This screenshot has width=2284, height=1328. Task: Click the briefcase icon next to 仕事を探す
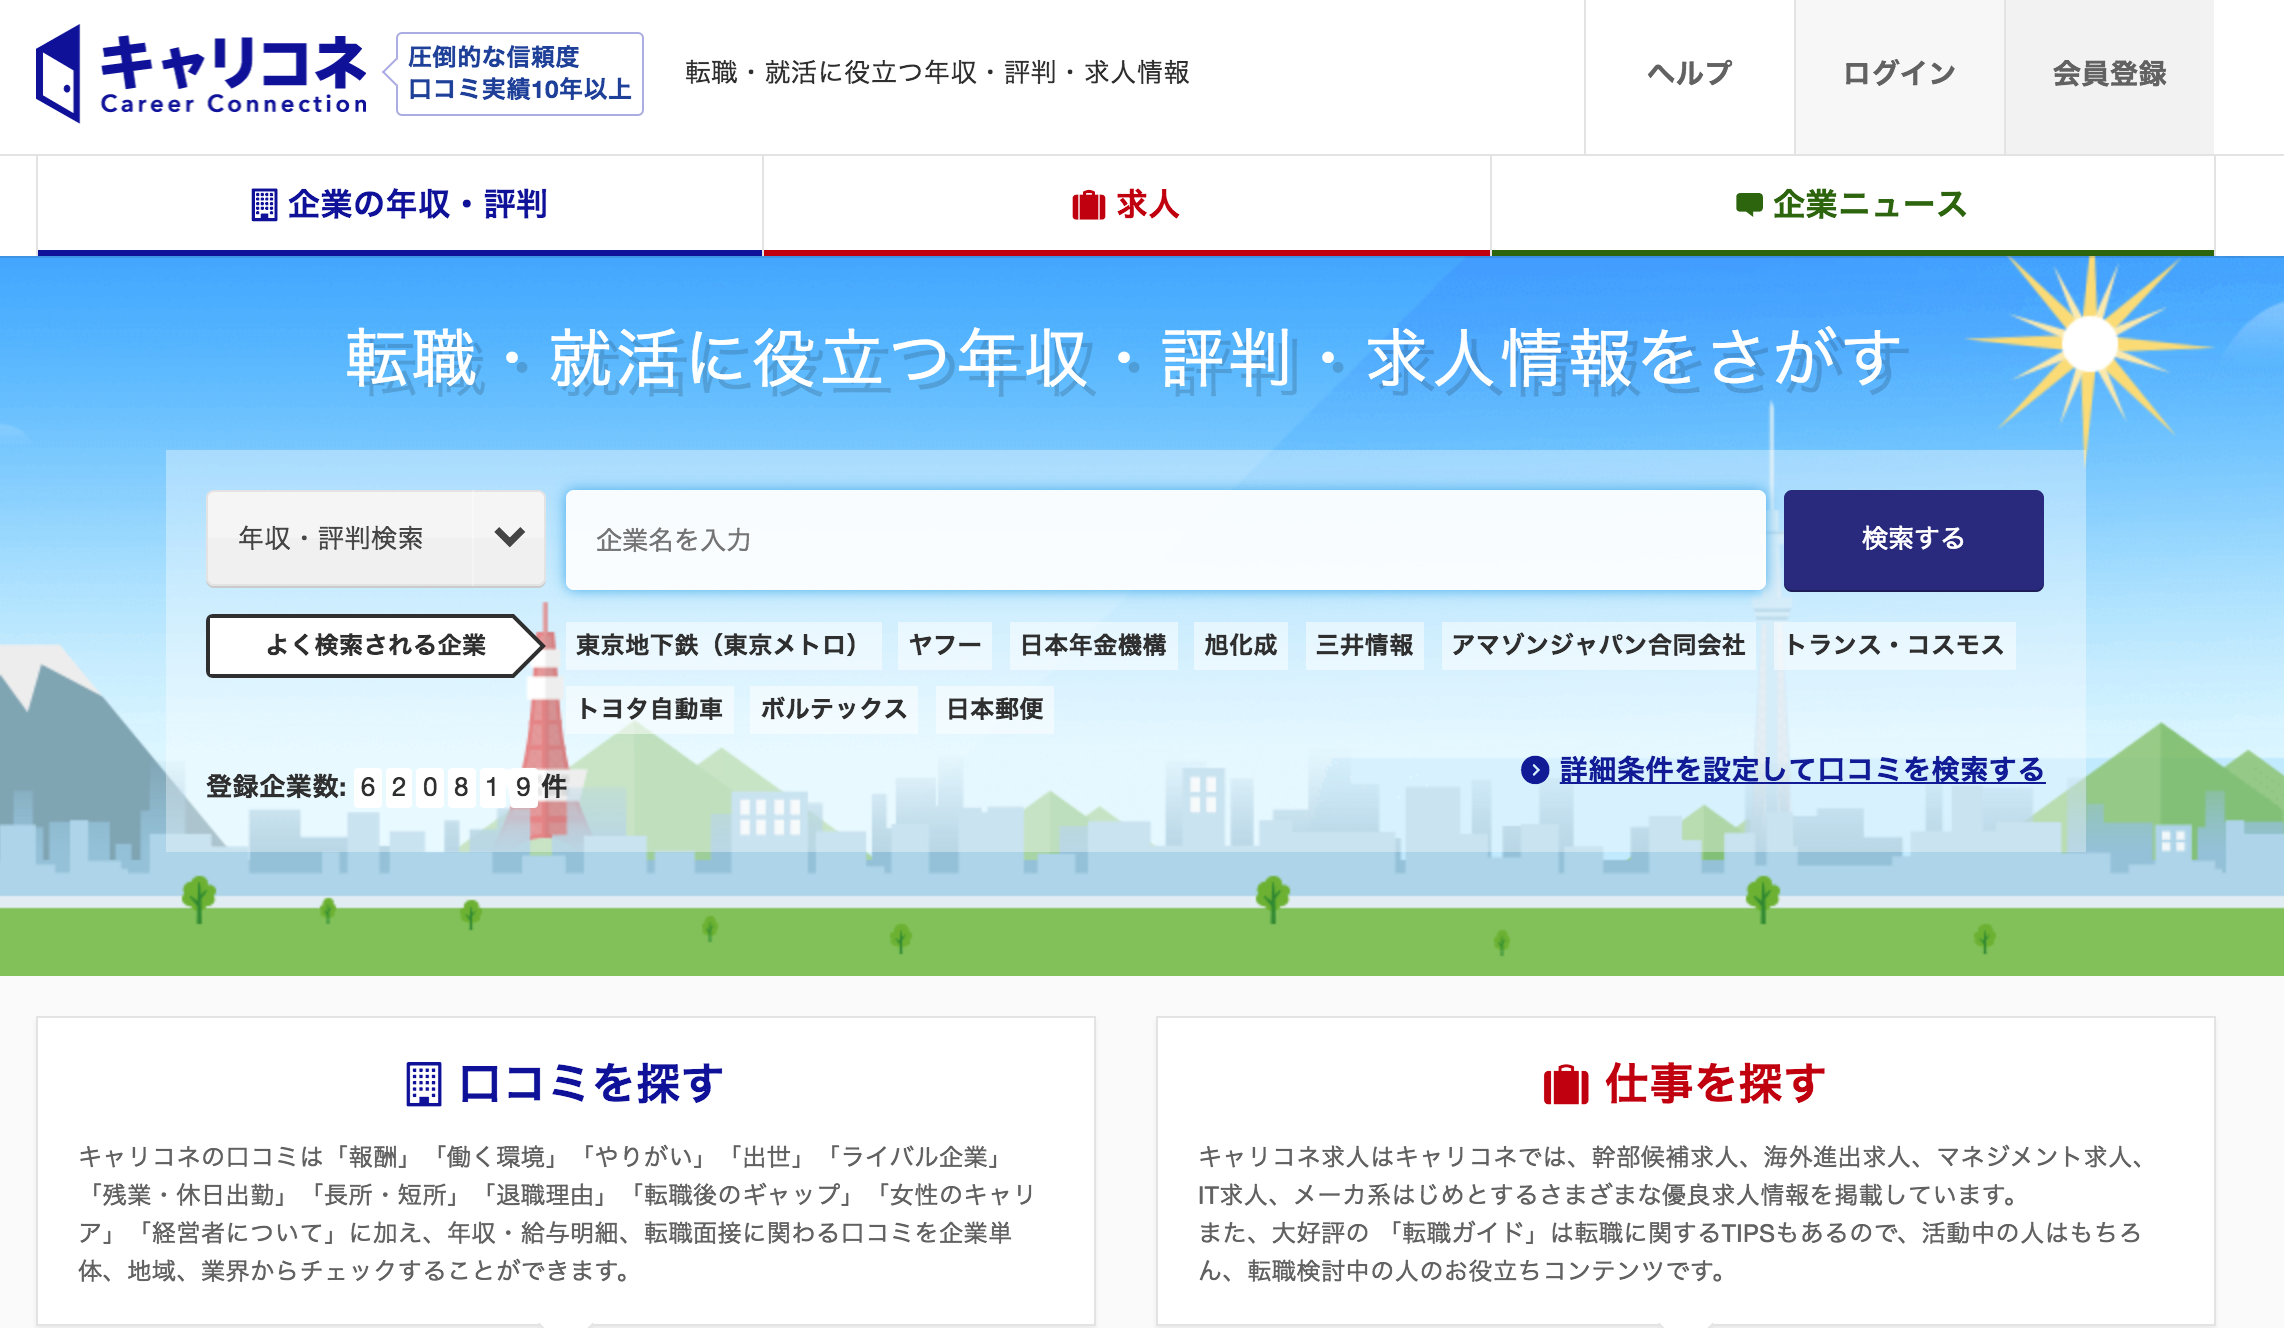click(x=1566, y=1084)
